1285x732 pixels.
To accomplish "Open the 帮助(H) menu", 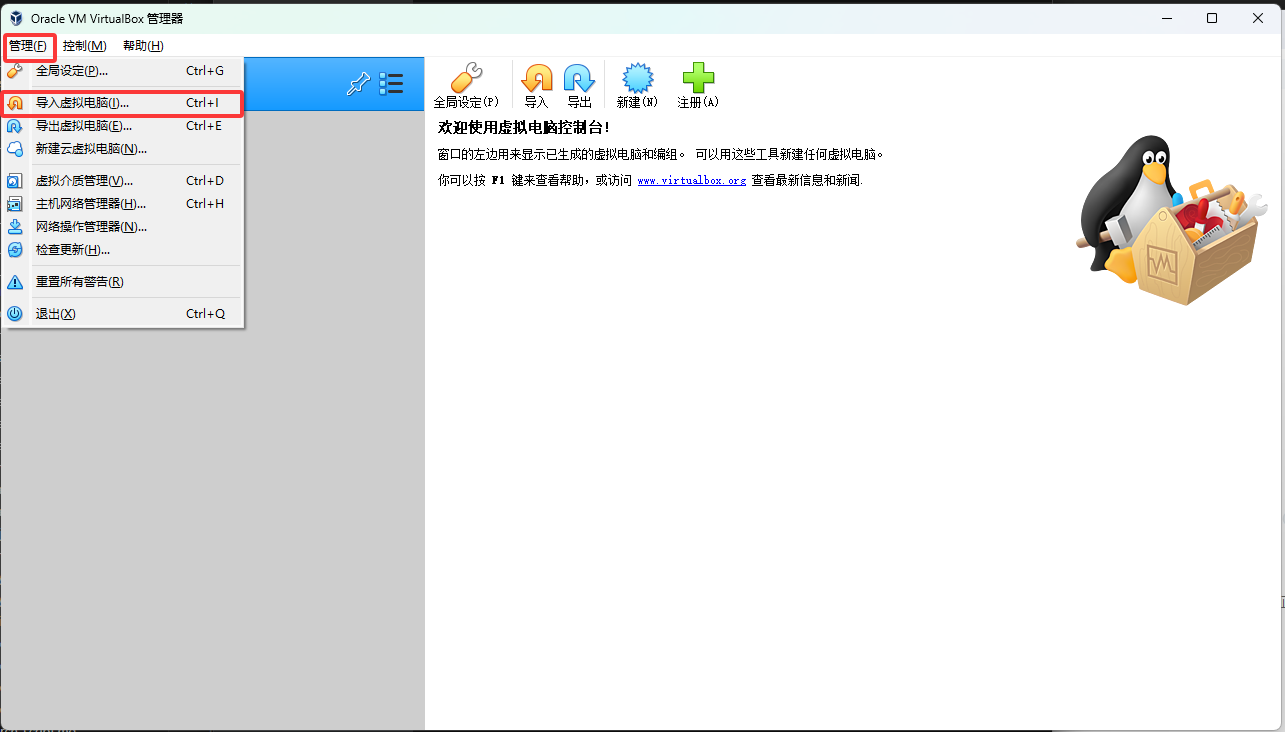I will pos(143,46).
